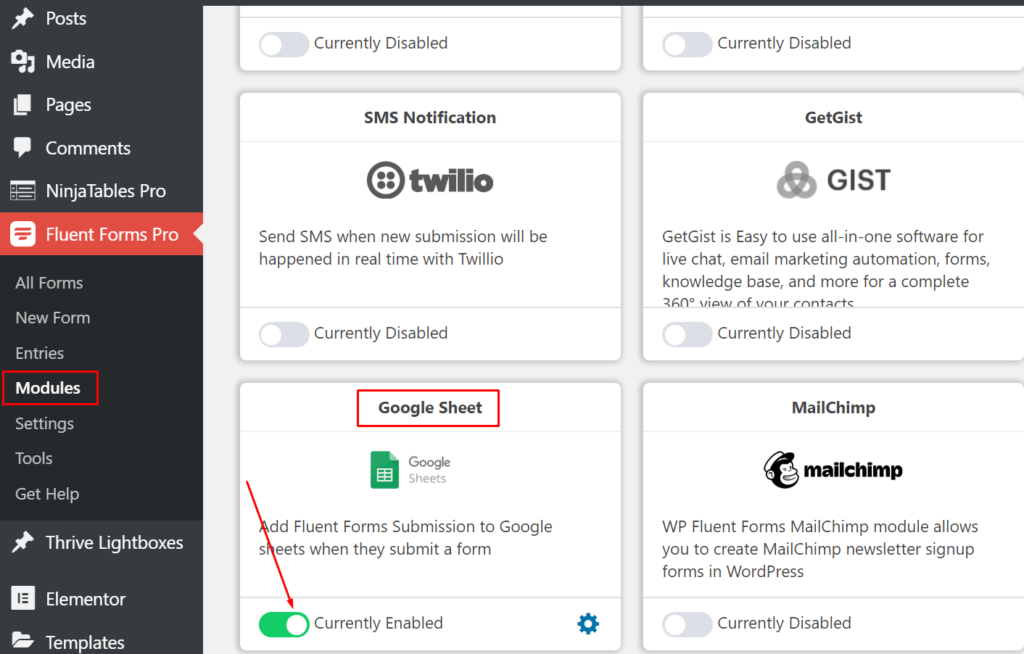Click GetGist's 'Currently Disabled' label
Screen dimensions: 1024x654
(784, 333)
